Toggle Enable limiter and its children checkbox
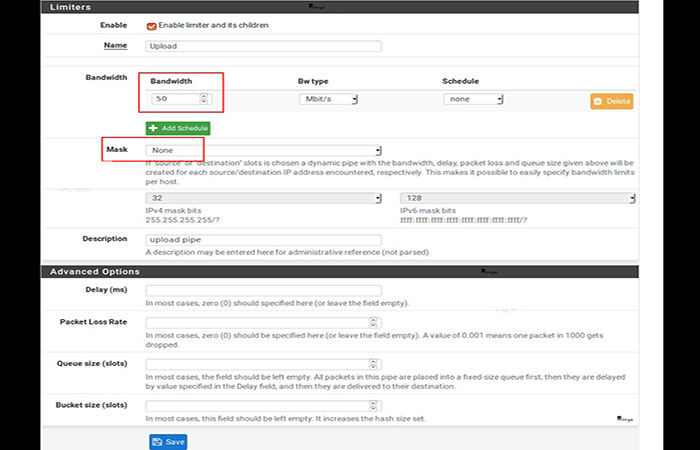Viewport: 700px width, 450px height. pos(151,26)
